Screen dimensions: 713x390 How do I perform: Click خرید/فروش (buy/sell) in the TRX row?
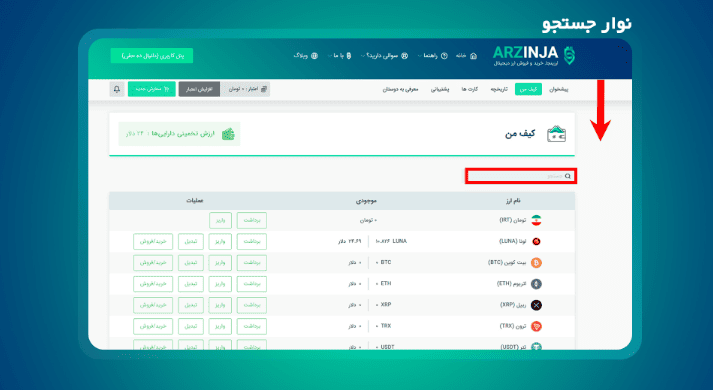tap(153, 326)
